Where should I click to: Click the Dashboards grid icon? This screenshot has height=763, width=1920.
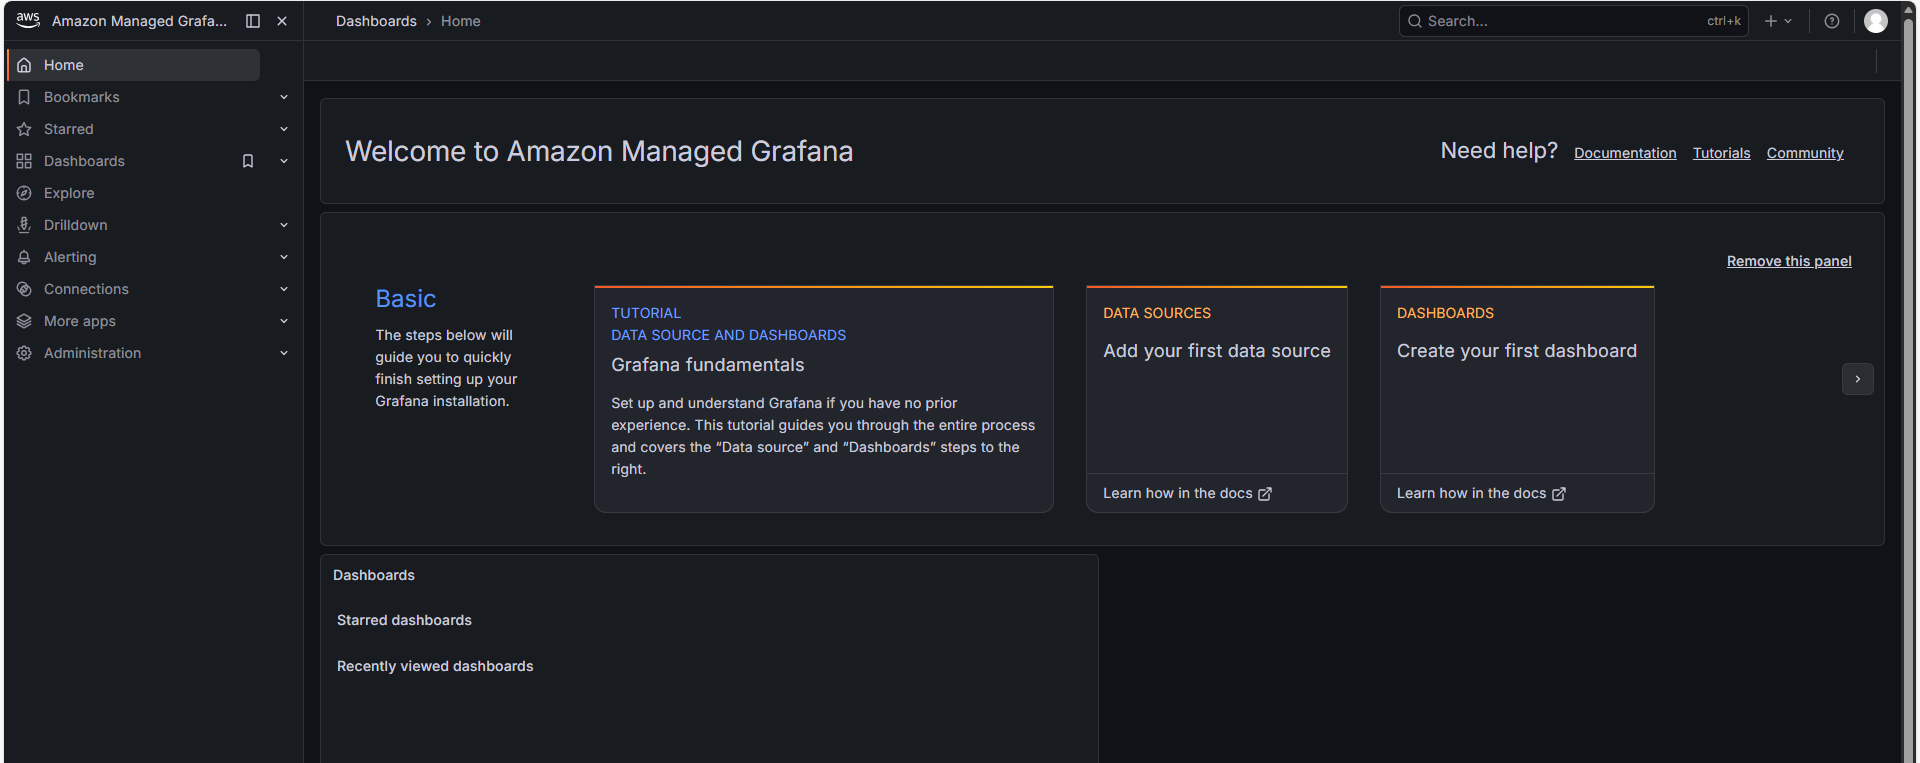(24, 161)
